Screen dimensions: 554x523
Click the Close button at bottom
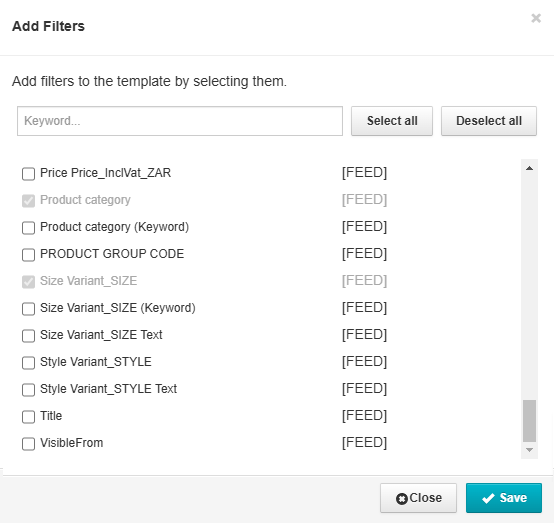pyautogui.click(x=418, y=498)
